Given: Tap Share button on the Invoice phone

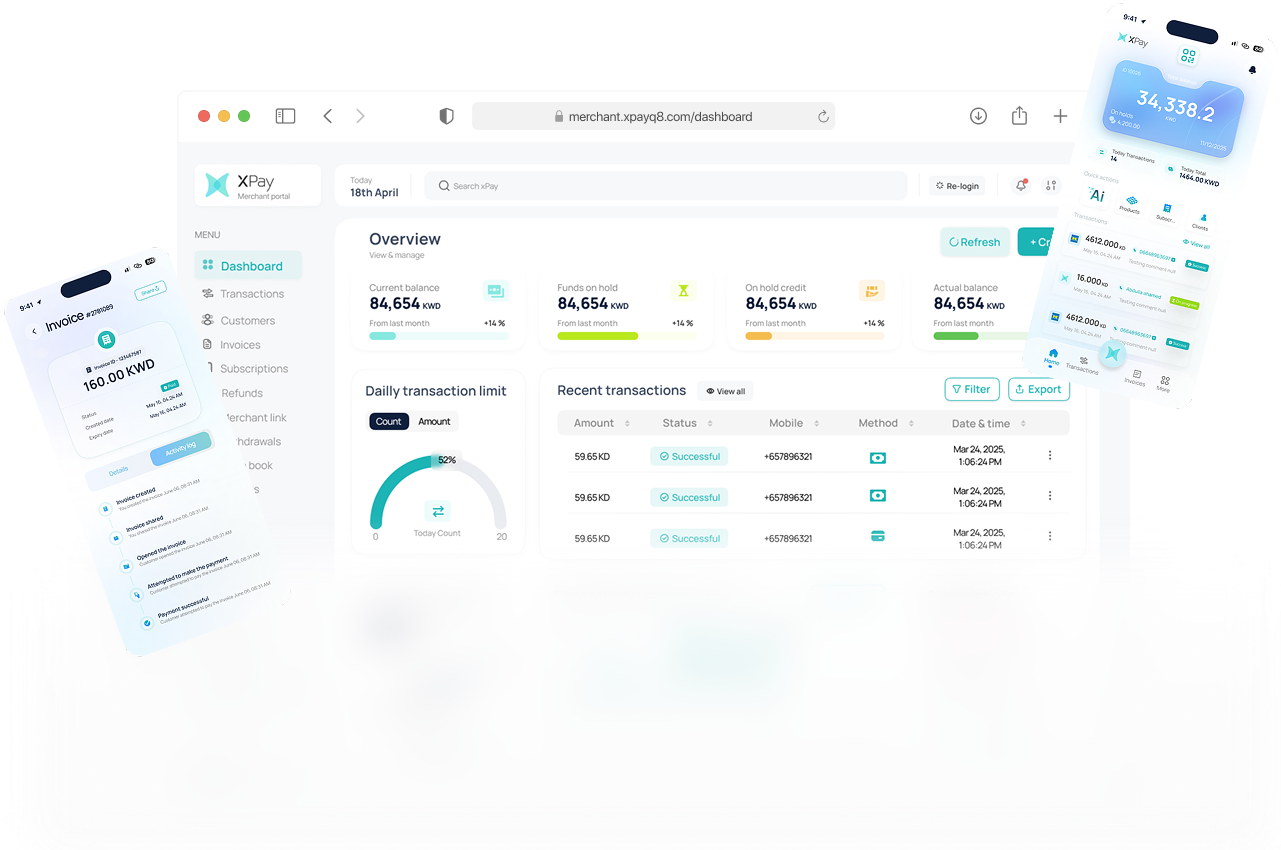Looking at the screenshot, I should 150,291.
